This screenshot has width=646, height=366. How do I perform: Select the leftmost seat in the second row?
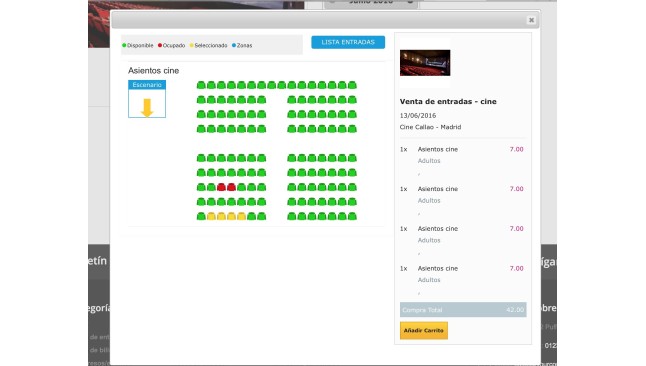201,100
